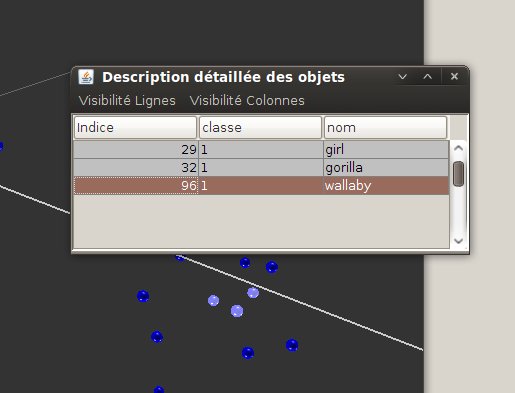Click the vertical scrollbar thumb
Screen dimensions: 515x393
[x=459, y=174]
